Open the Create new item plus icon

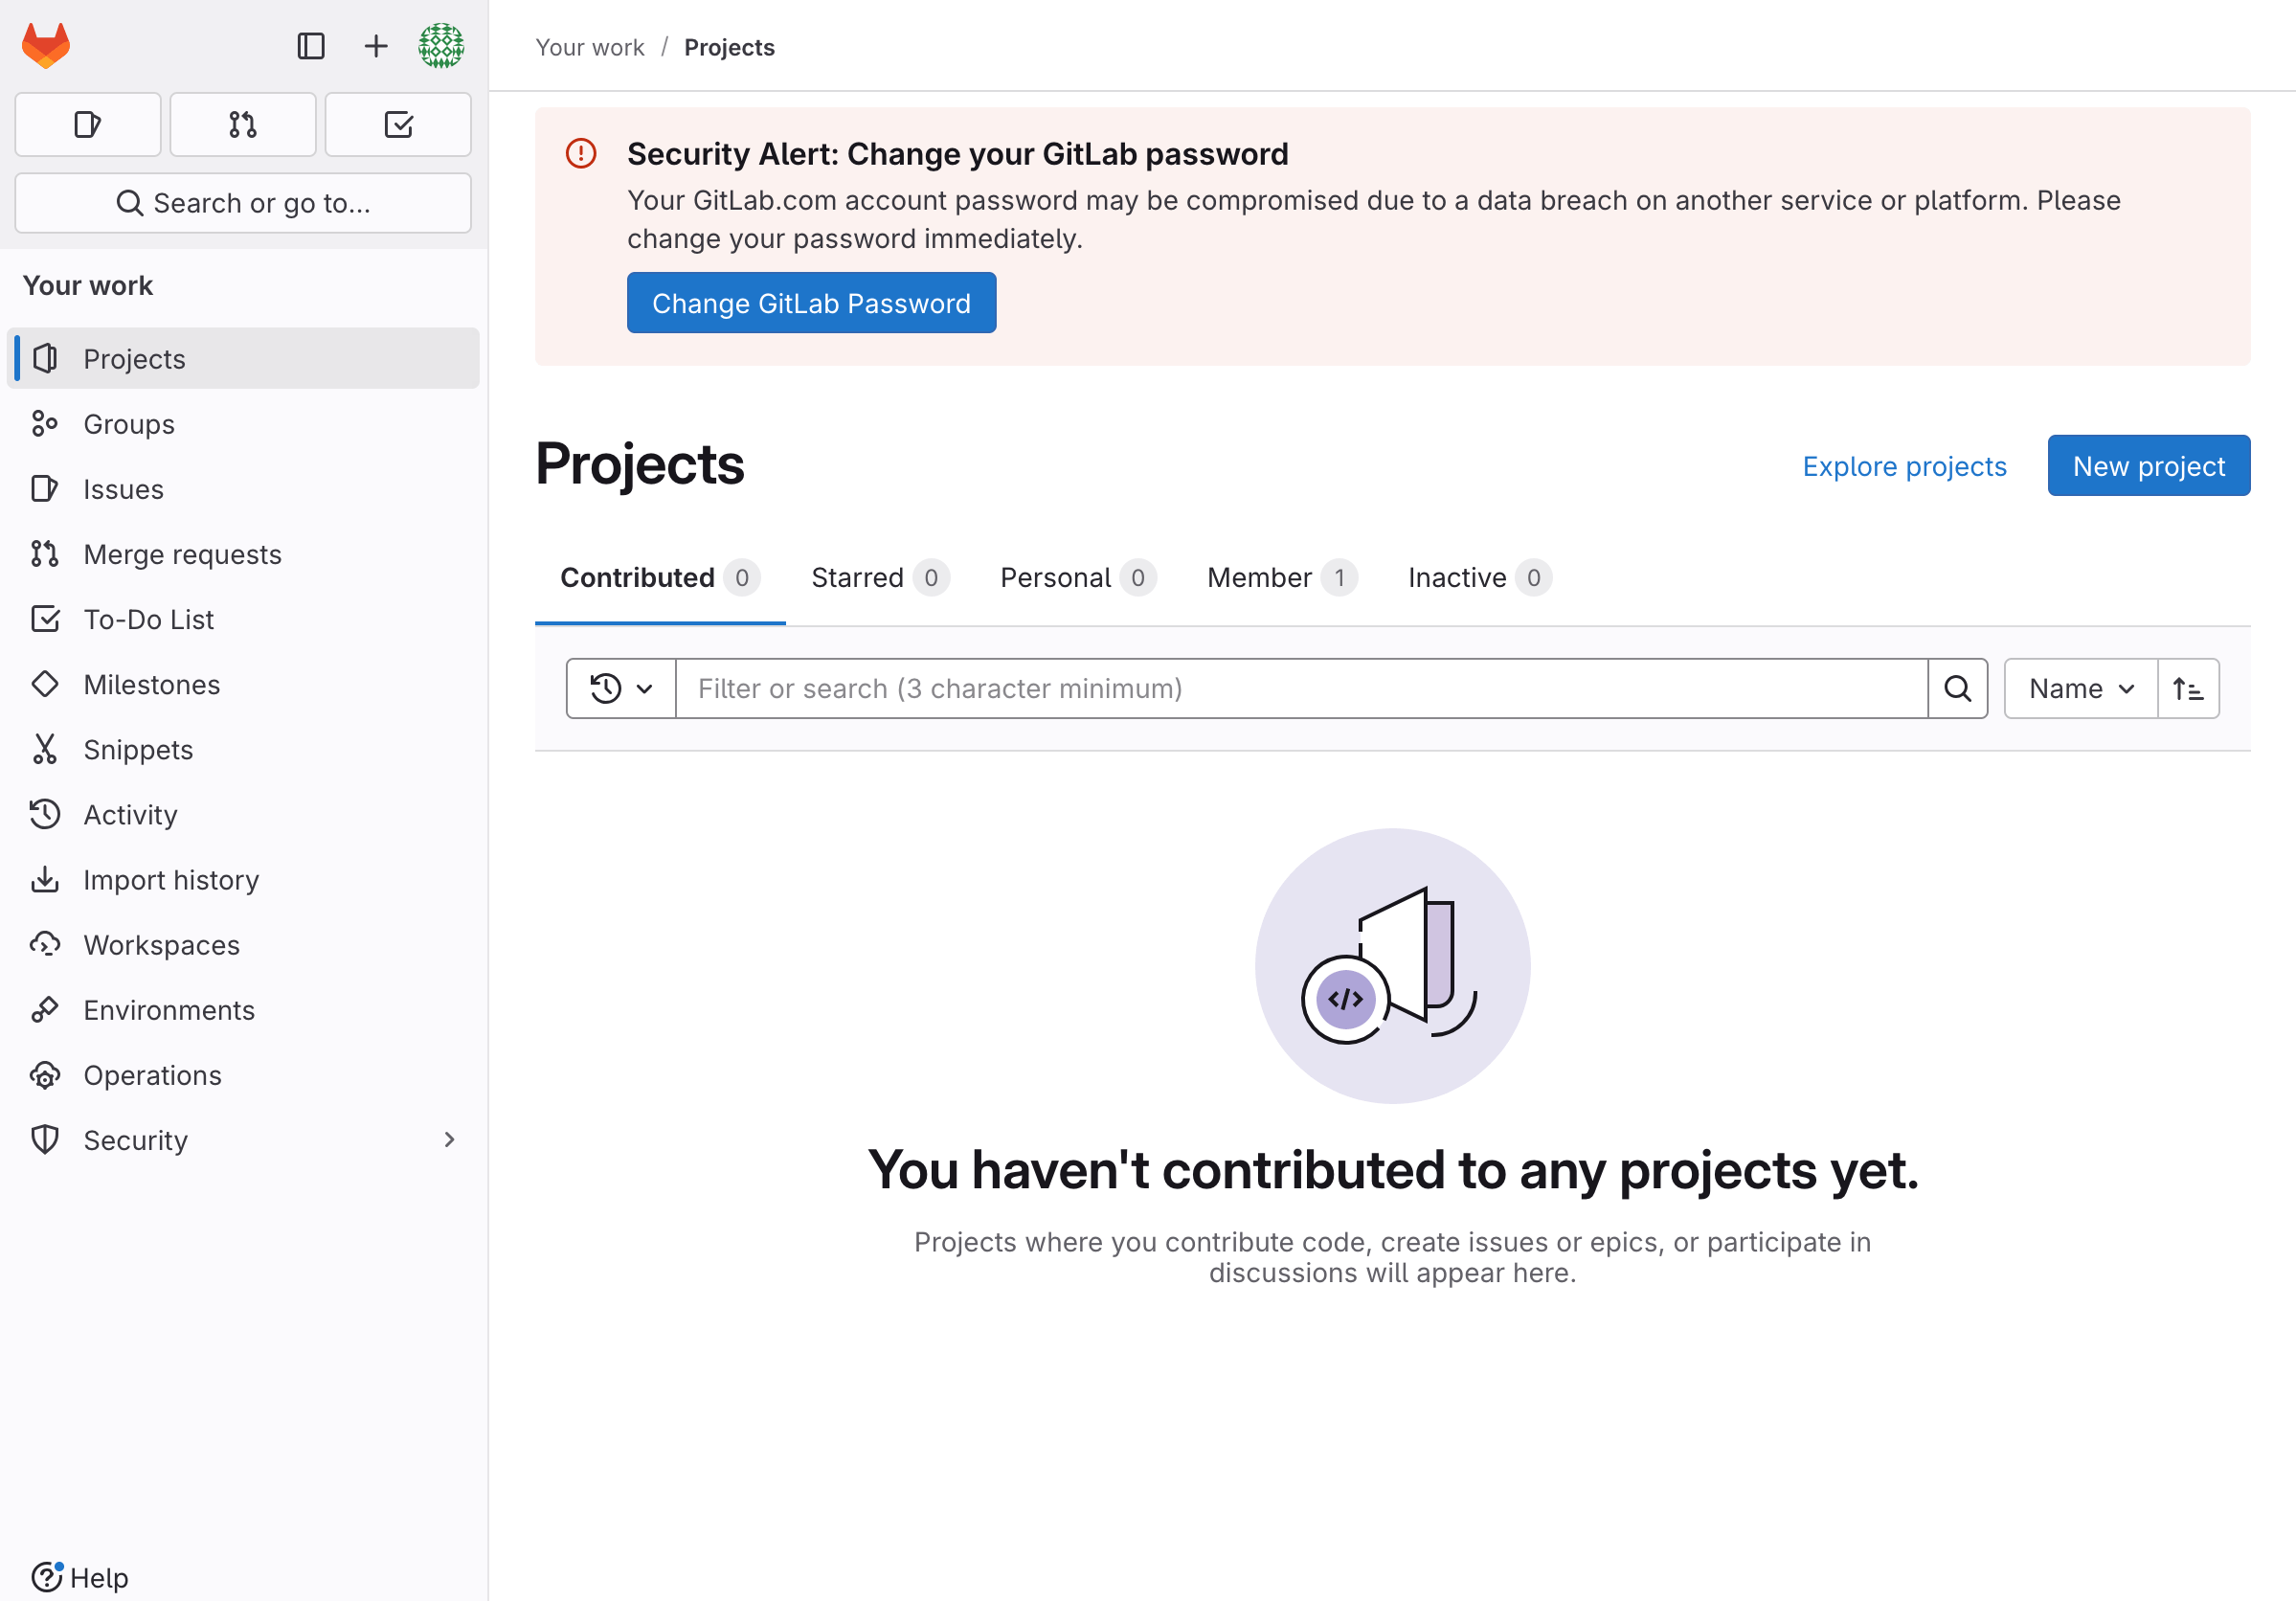(375, 46)
